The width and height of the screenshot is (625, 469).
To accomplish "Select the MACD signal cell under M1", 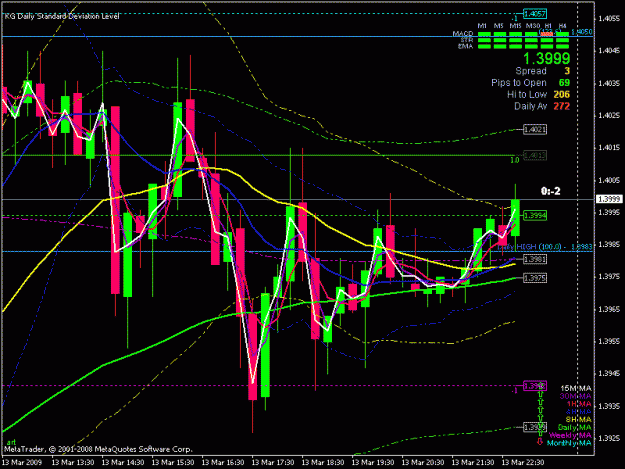I will coord(484,34).
